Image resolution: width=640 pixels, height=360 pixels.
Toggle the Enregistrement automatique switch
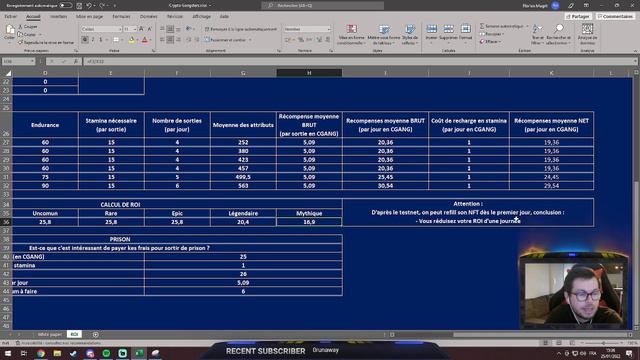pos(65,5)
